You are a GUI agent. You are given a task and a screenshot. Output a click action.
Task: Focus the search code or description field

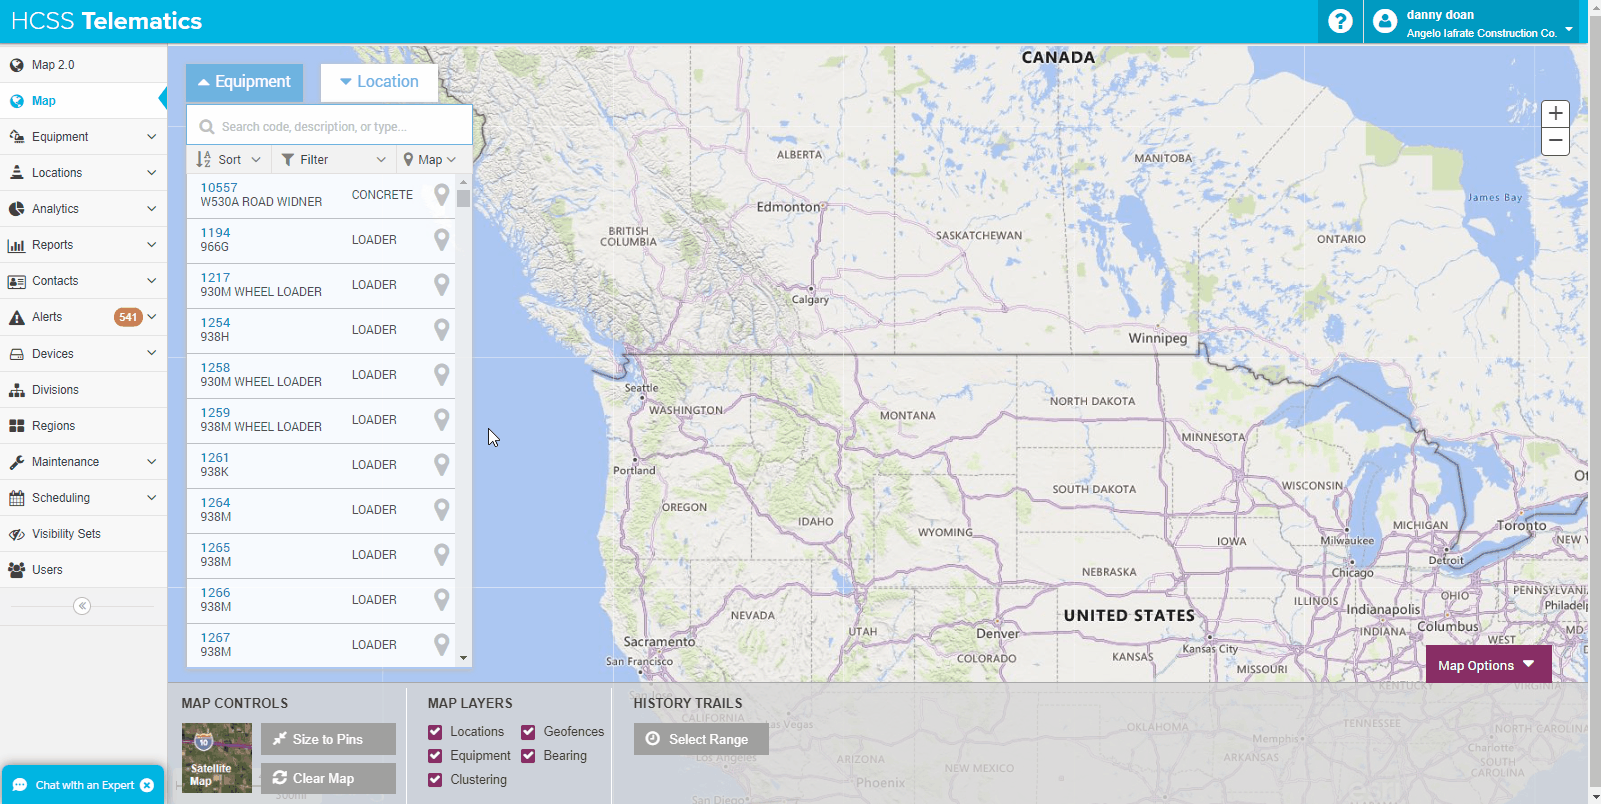[329, 127]
